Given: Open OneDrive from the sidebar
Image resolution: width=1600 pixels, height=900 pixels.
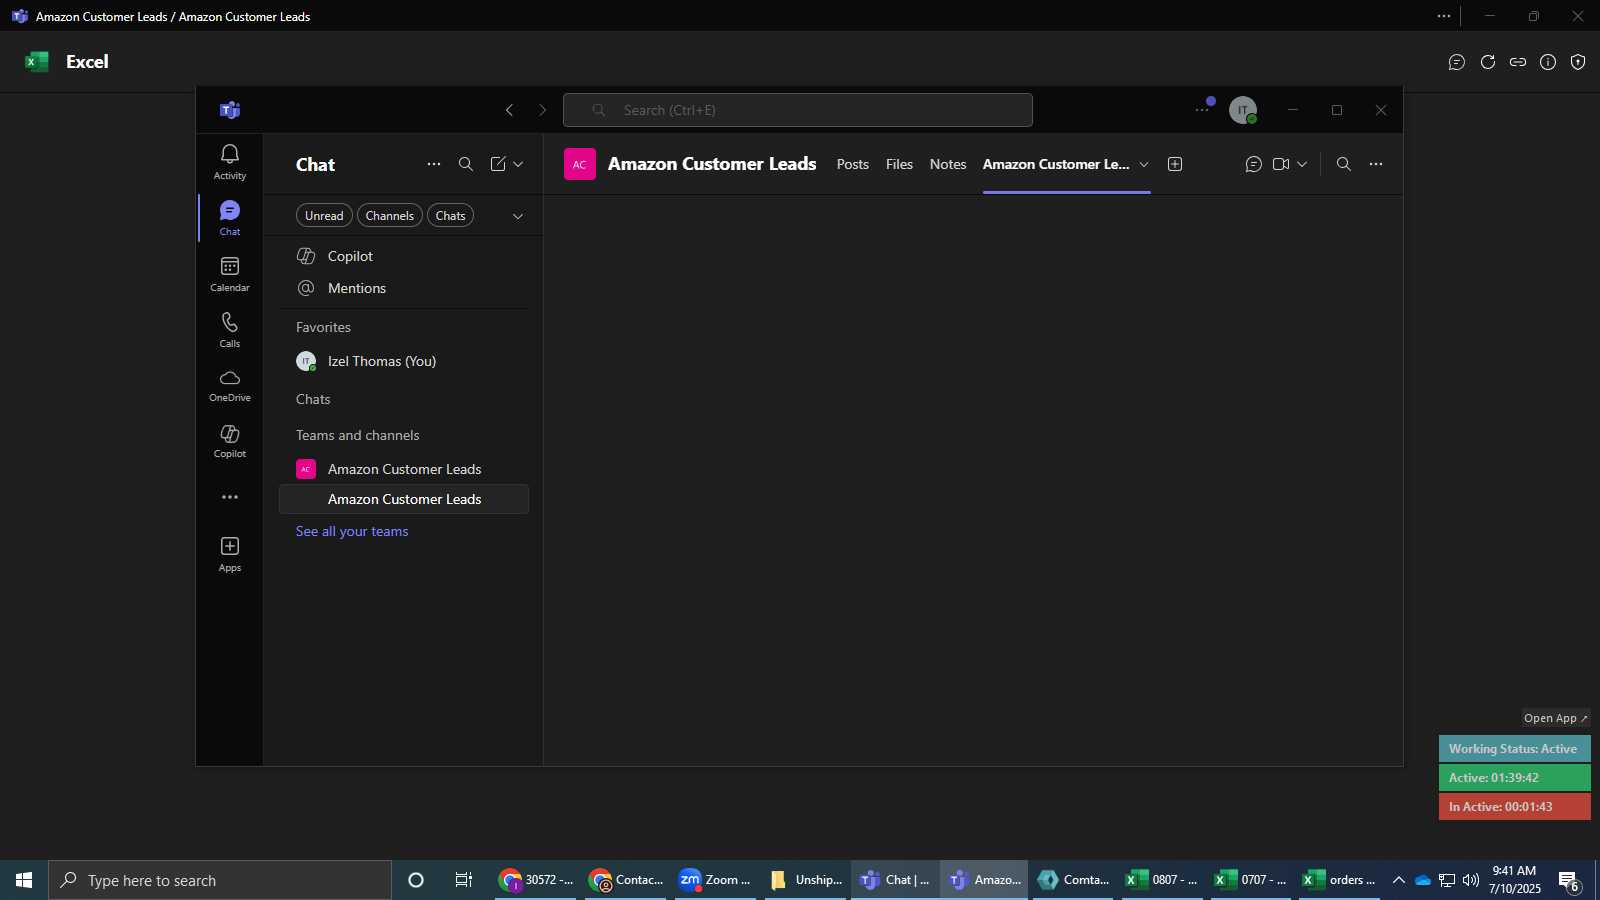Looking at the screenshot, I should click(x=230, y=385).
